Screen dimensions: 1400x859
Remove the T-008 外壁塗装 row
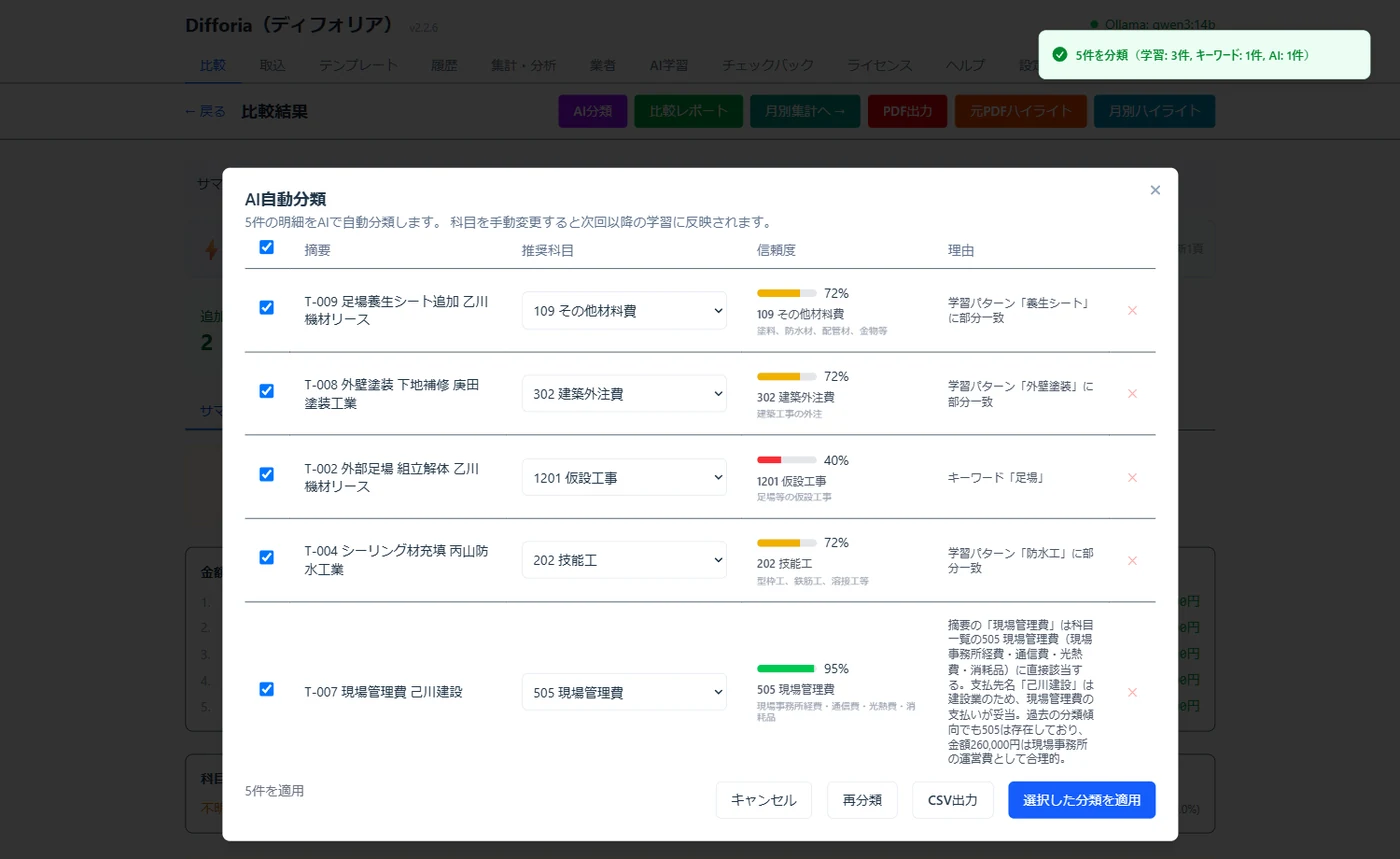click(x=1132, y=394)
